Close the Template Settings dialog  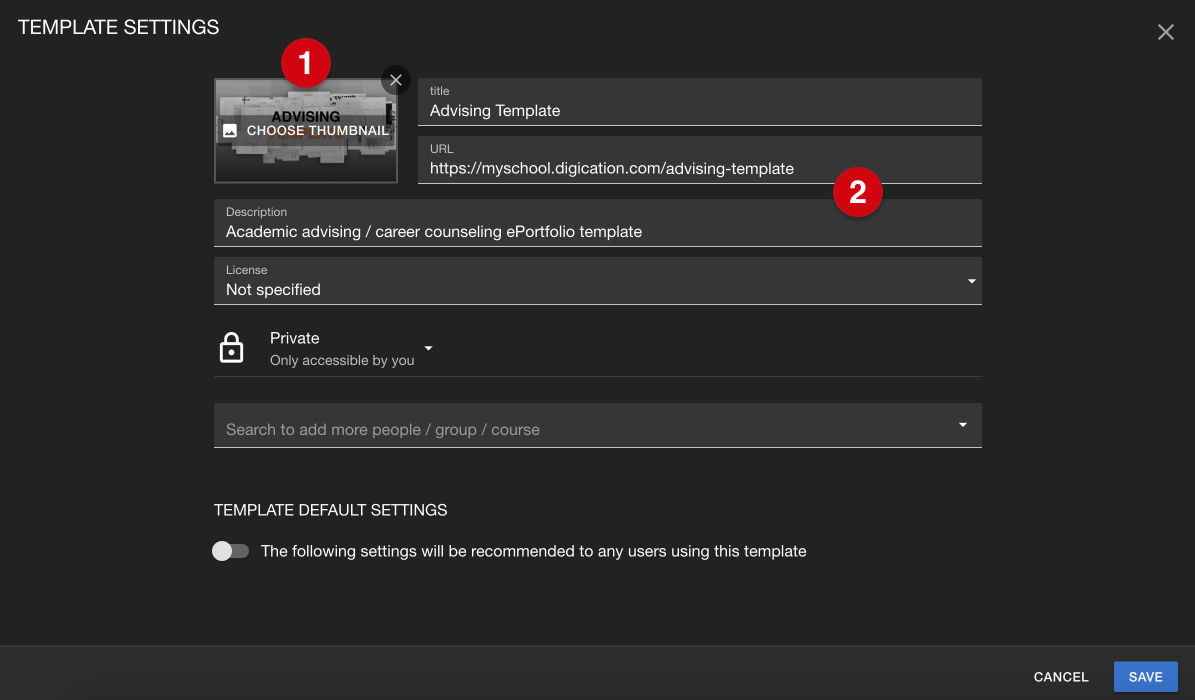click(x=1165, y=32)
